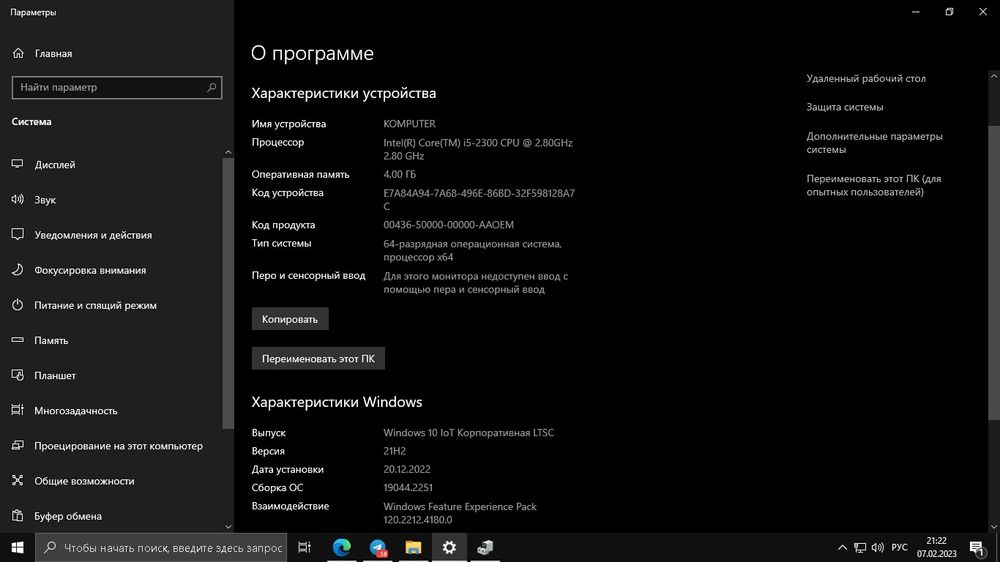Open Переименовать этот ПК (для опытных пользователей) link
Image resolution: width=1000 pixels, height=562 pixels.
click(x=873, y=186)
